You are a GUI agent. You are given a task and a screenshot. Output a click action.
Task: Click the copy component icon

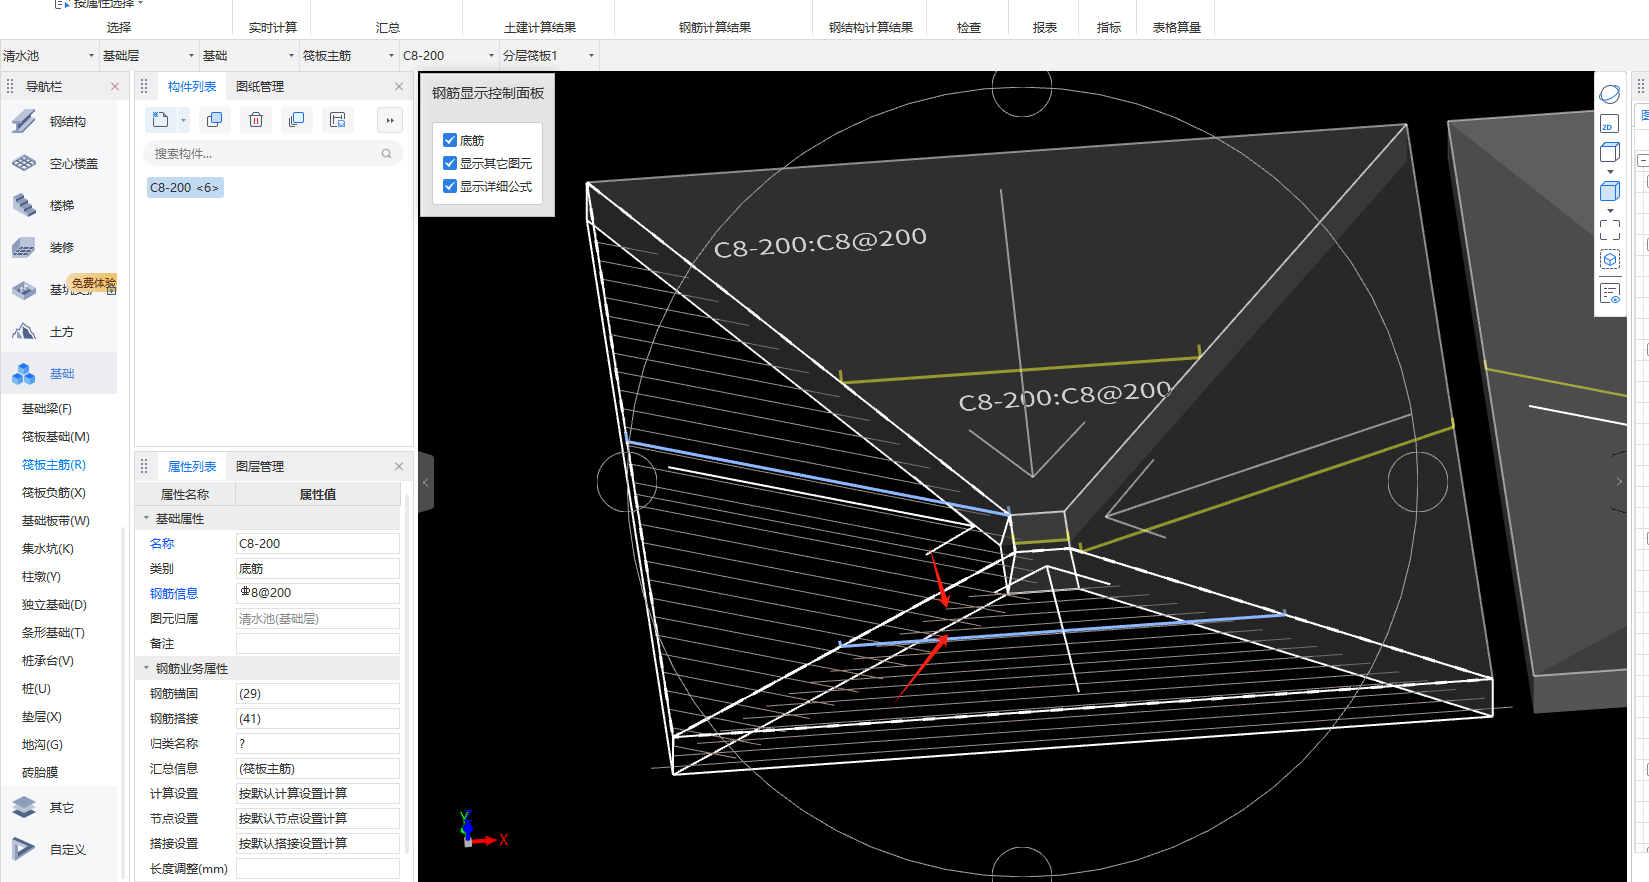click(214, 120)
